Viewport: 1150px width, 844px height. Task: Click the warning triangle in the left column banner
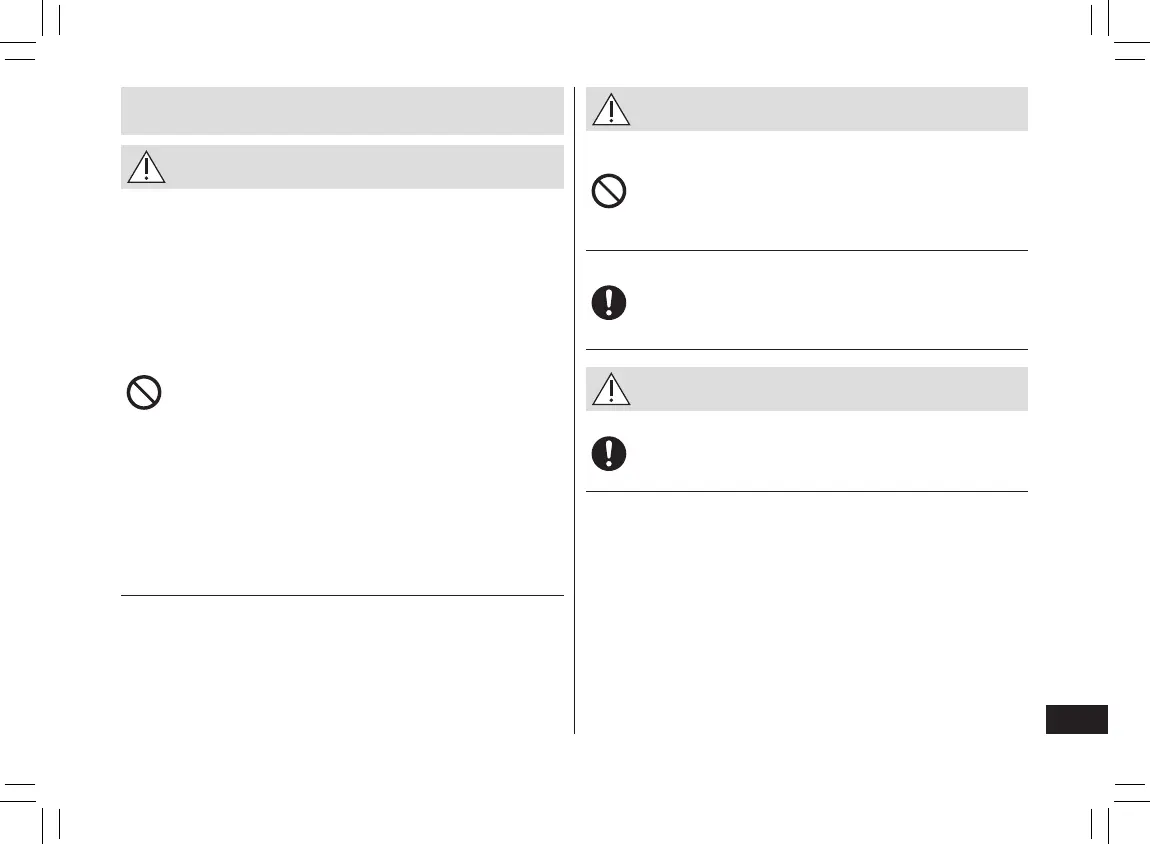point(147,168)
